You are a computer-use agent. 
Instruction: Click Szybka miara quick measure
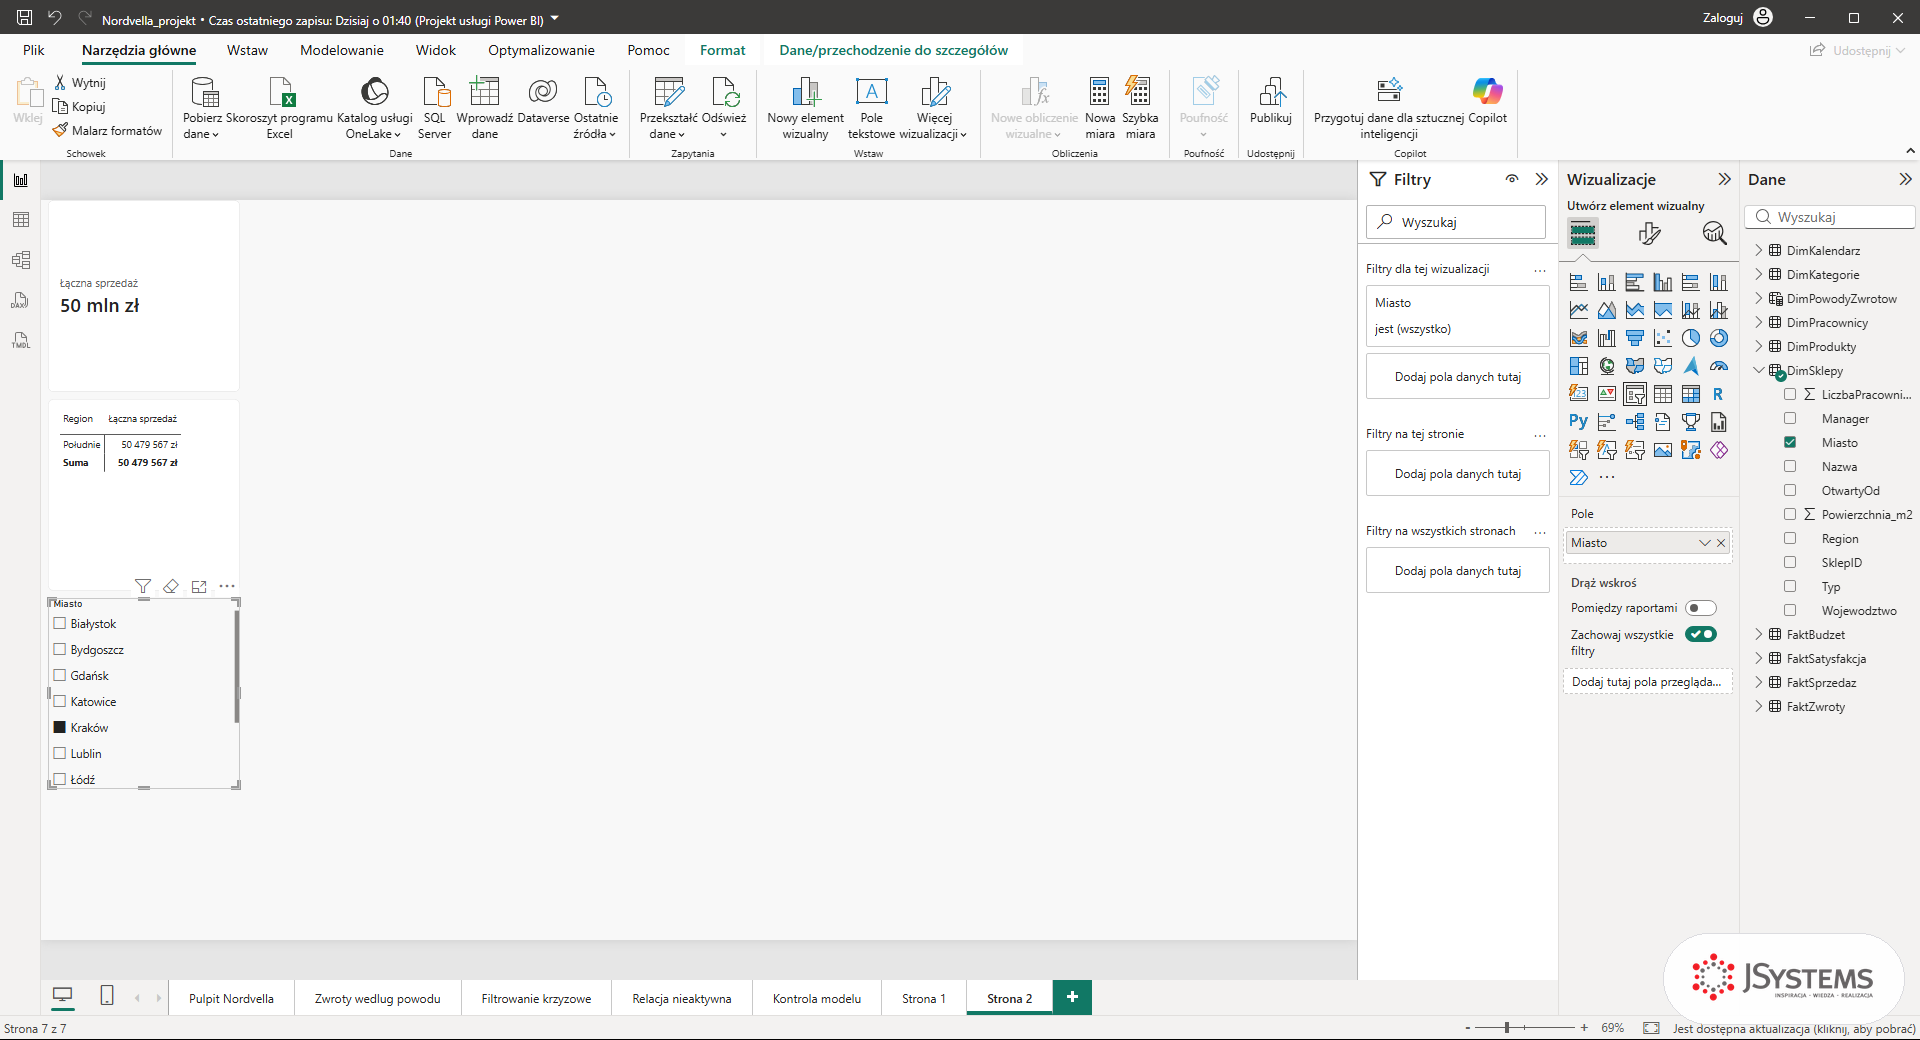(x=1140, y=108)
